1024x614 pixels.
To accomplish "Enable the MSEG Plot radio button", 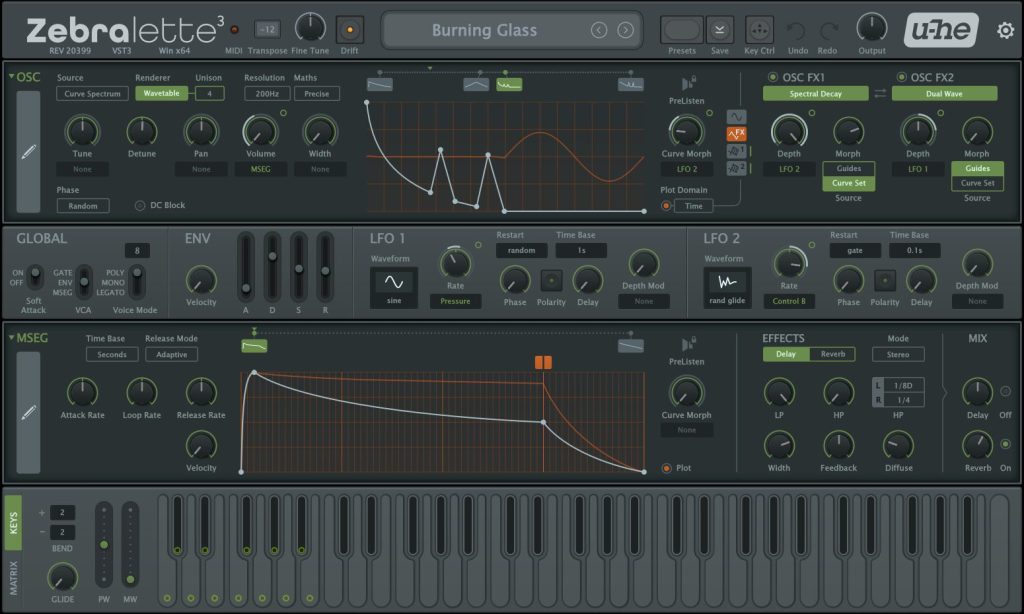I will pos(666,468).
